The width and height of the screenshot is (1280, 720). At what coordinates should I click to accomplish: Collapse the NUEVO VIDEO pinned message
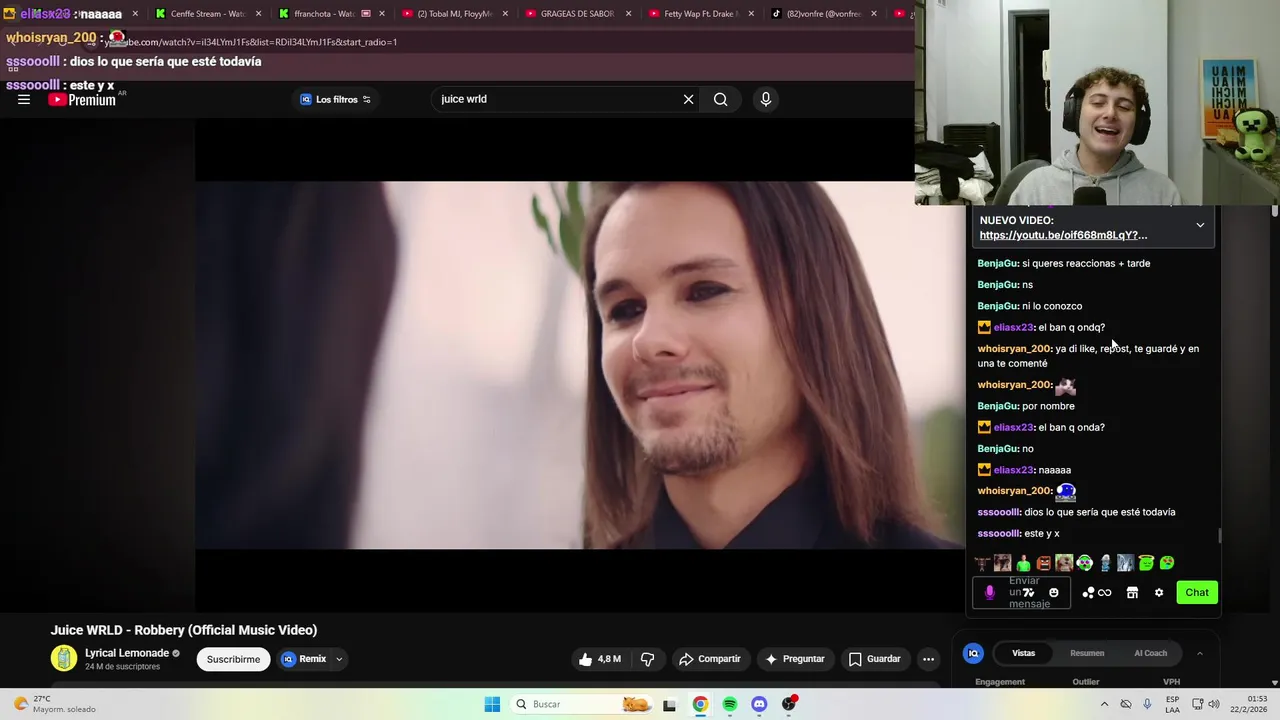(1200, 225)
